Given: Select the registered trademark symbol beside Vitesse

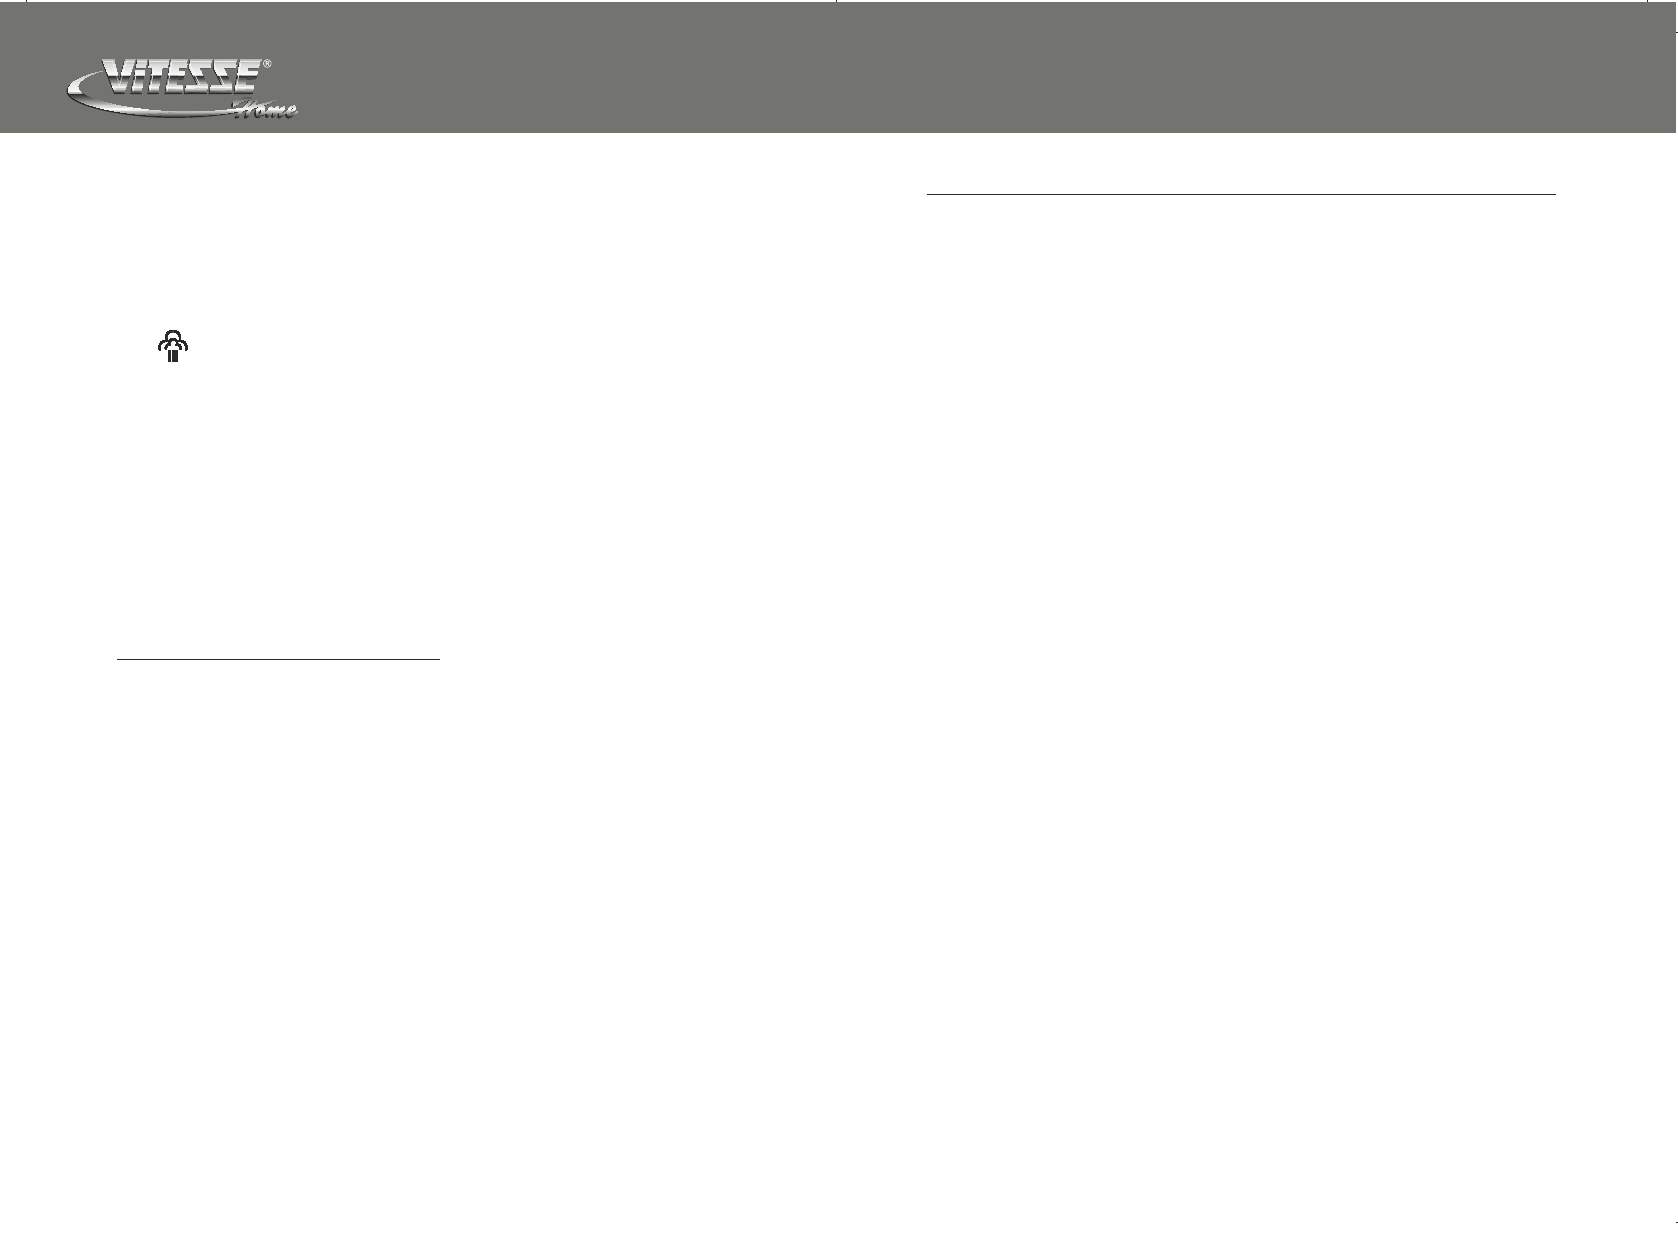Looking at the screenshot, I should click(266, 65).
